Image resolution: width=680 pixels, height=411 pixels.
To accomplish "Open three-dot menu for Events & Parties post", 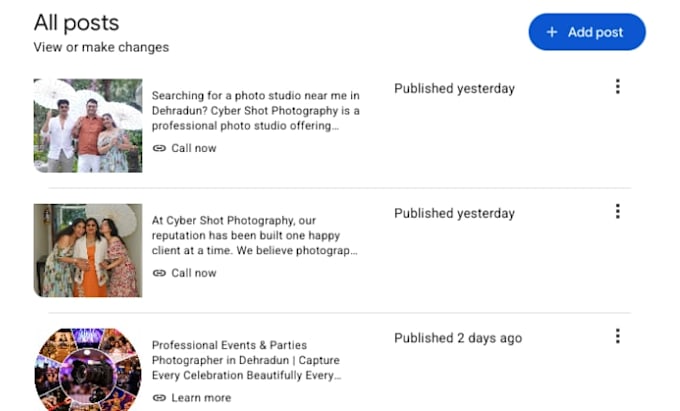I will tap(618, 336).
